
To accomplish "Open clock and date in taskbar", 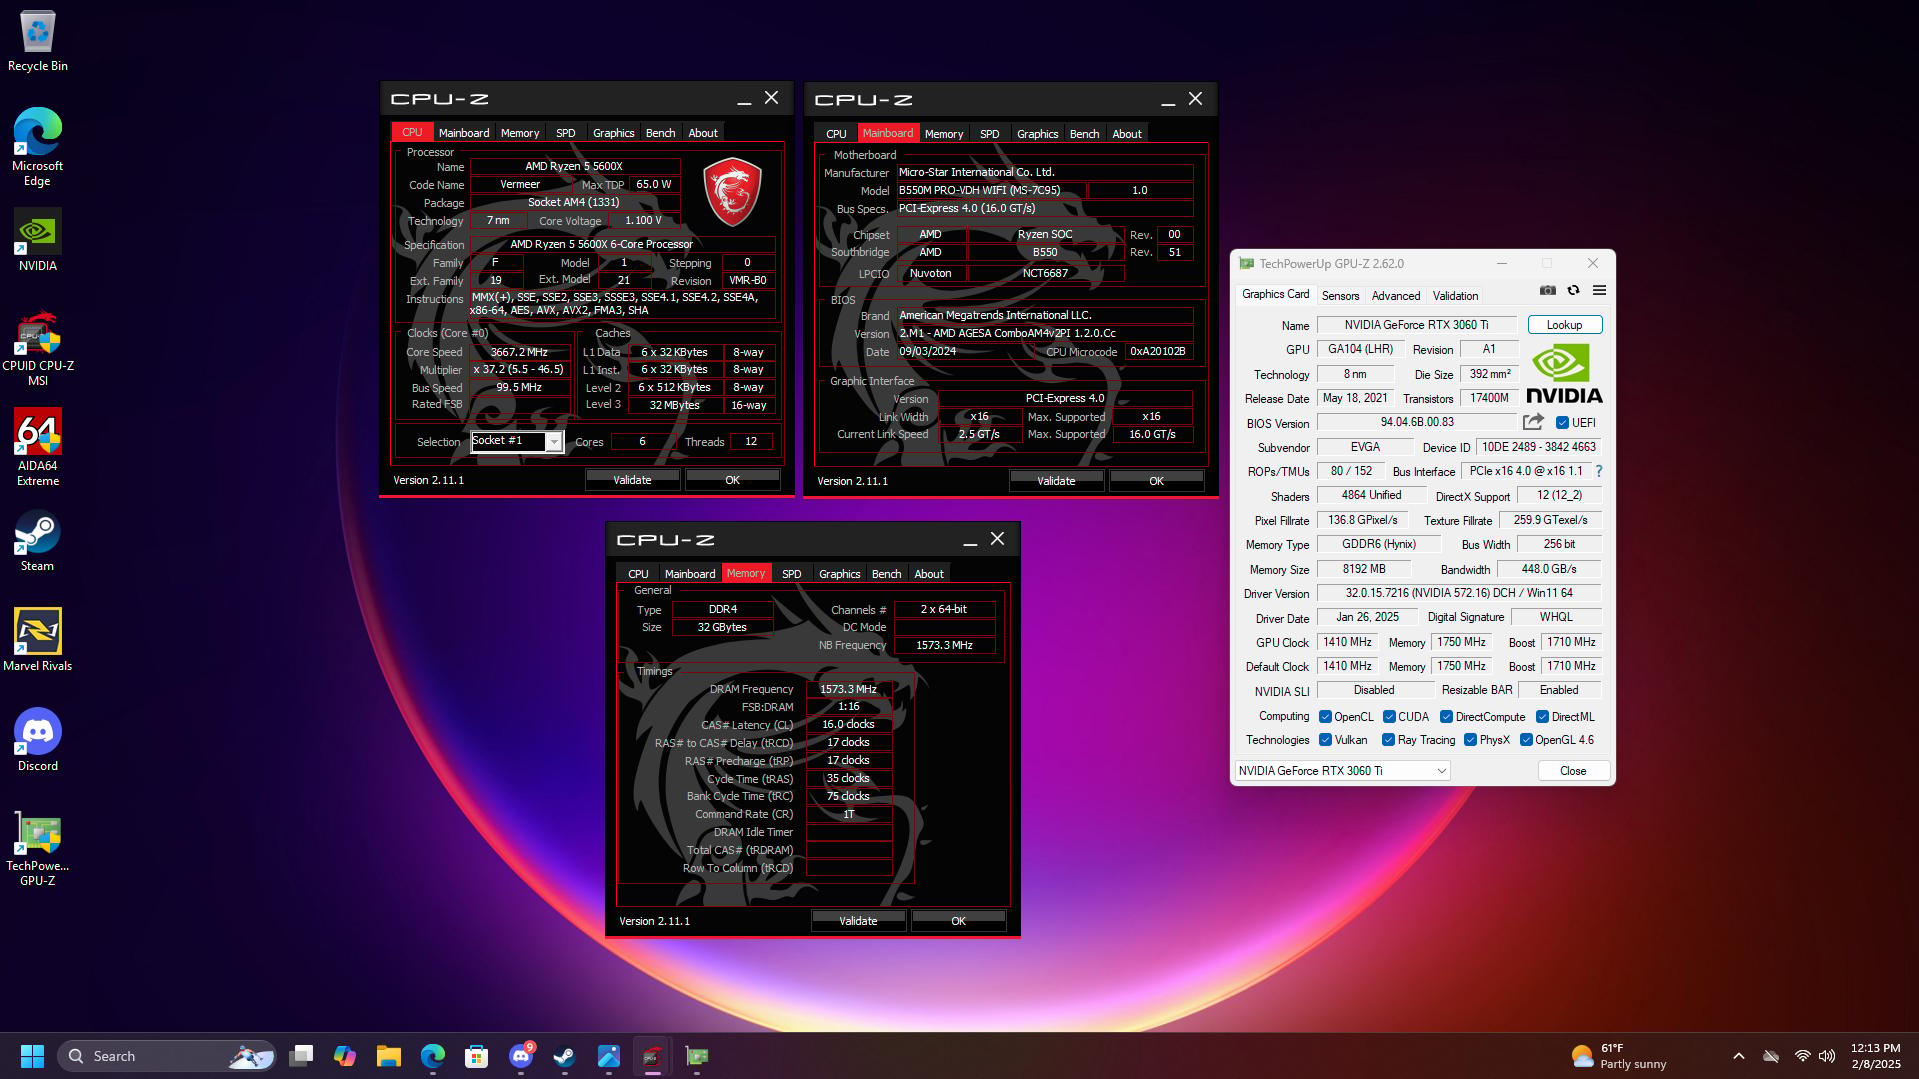I will 1875,1056.
